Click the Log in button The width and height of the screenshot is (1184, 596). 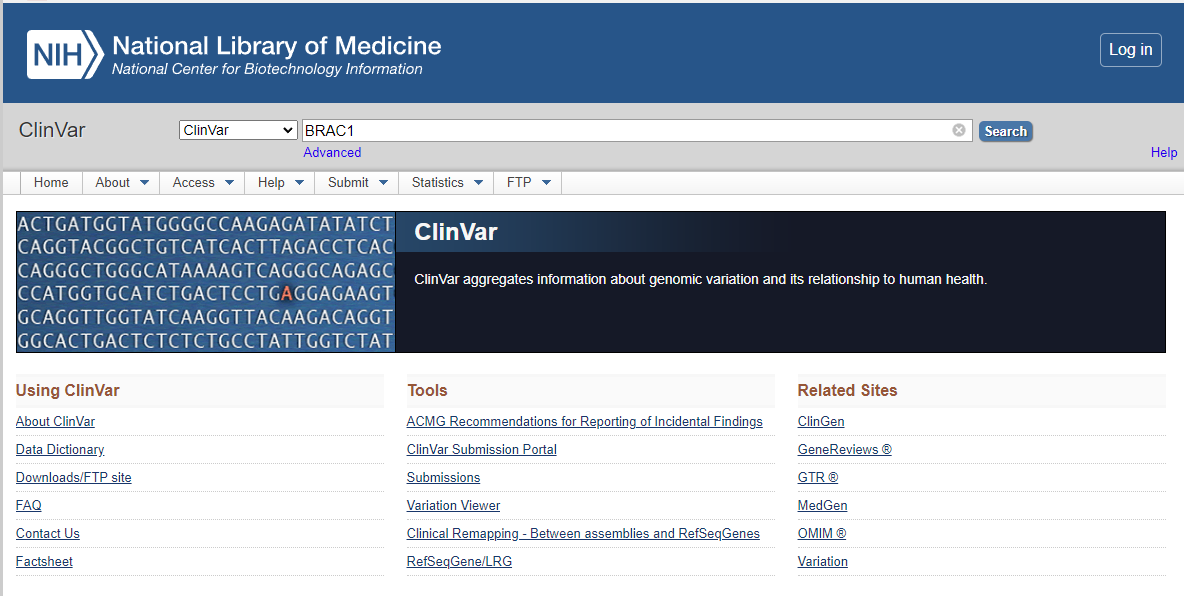pos(1130,50)
